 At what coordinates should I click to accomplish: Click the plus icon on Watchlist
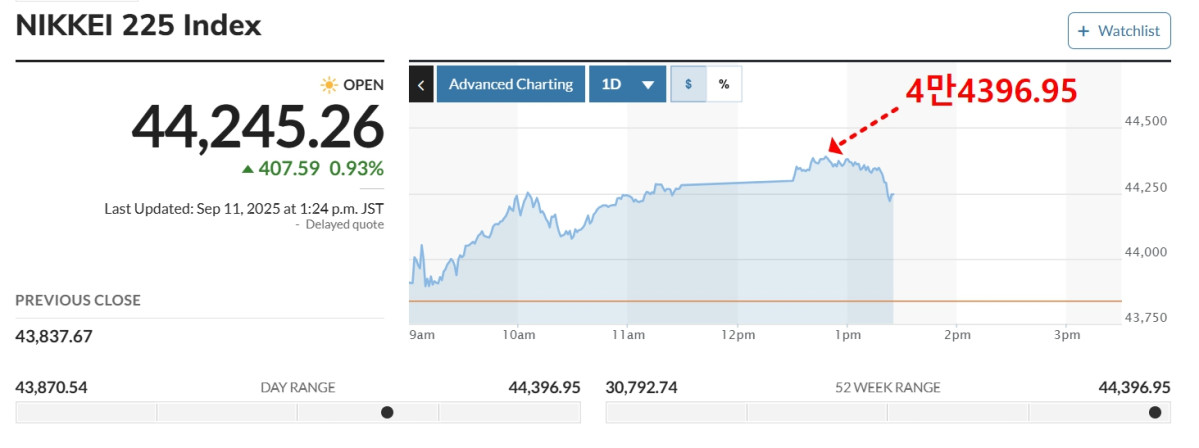click(x=1082, y=31)
